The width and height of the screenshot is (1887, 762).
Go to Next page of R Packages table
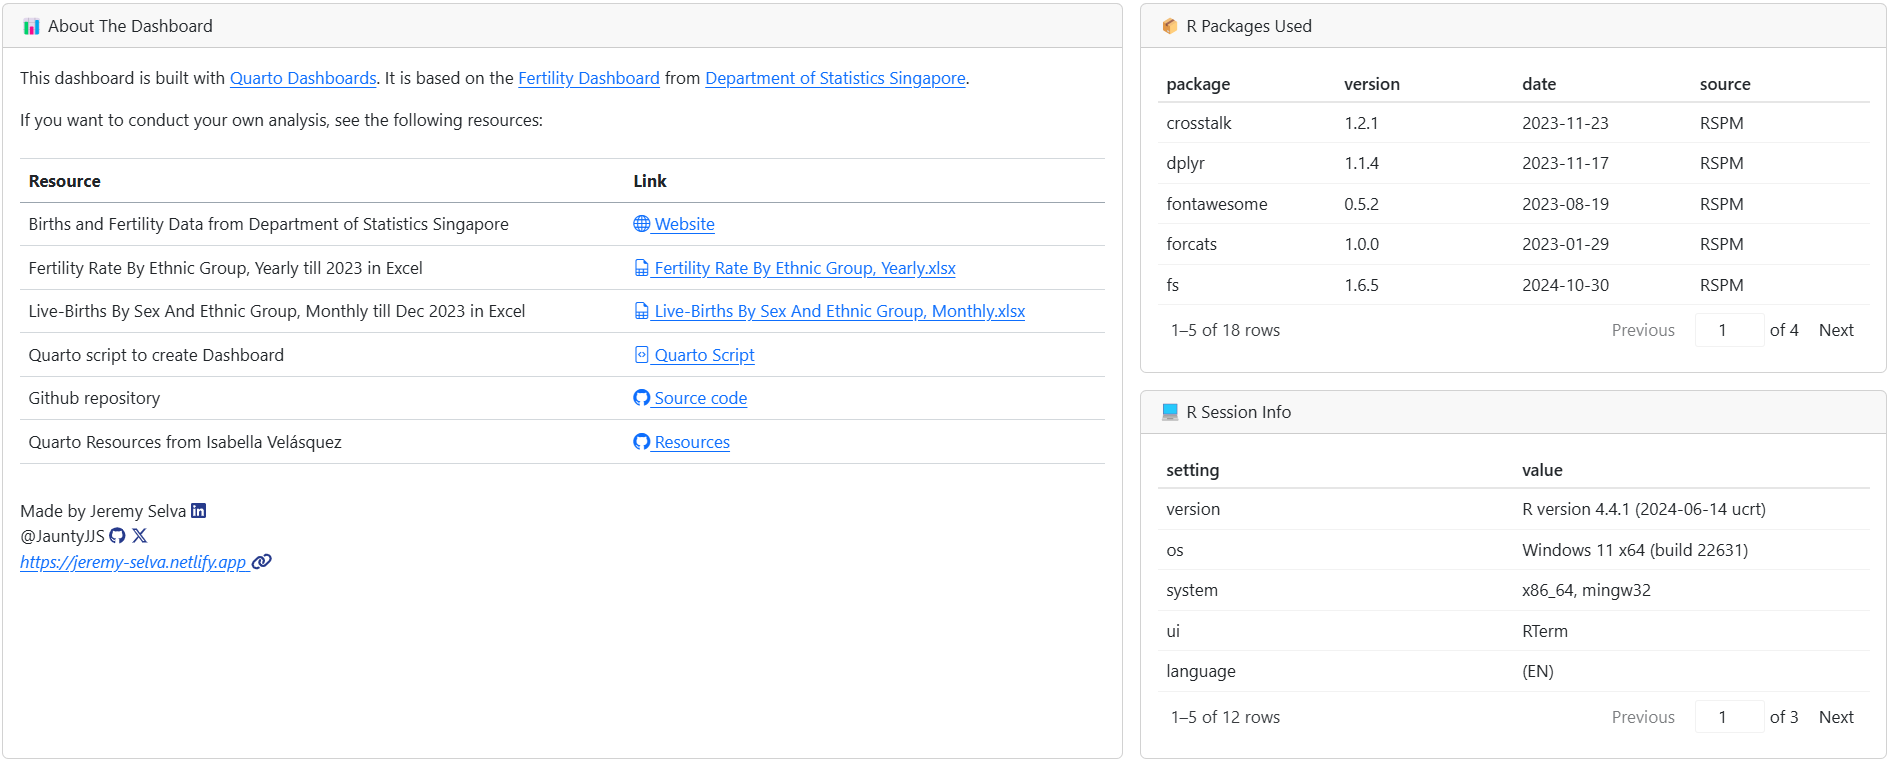tap(1835, 330)
